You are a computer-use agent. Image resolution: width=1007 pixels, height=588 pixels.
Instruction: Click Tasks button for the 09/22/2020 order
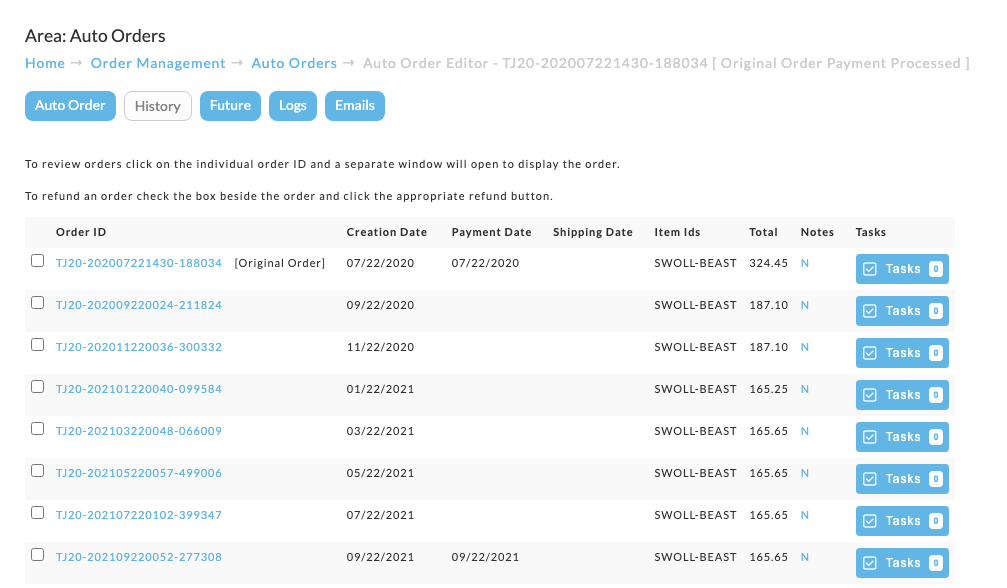(x=902, y=311)
